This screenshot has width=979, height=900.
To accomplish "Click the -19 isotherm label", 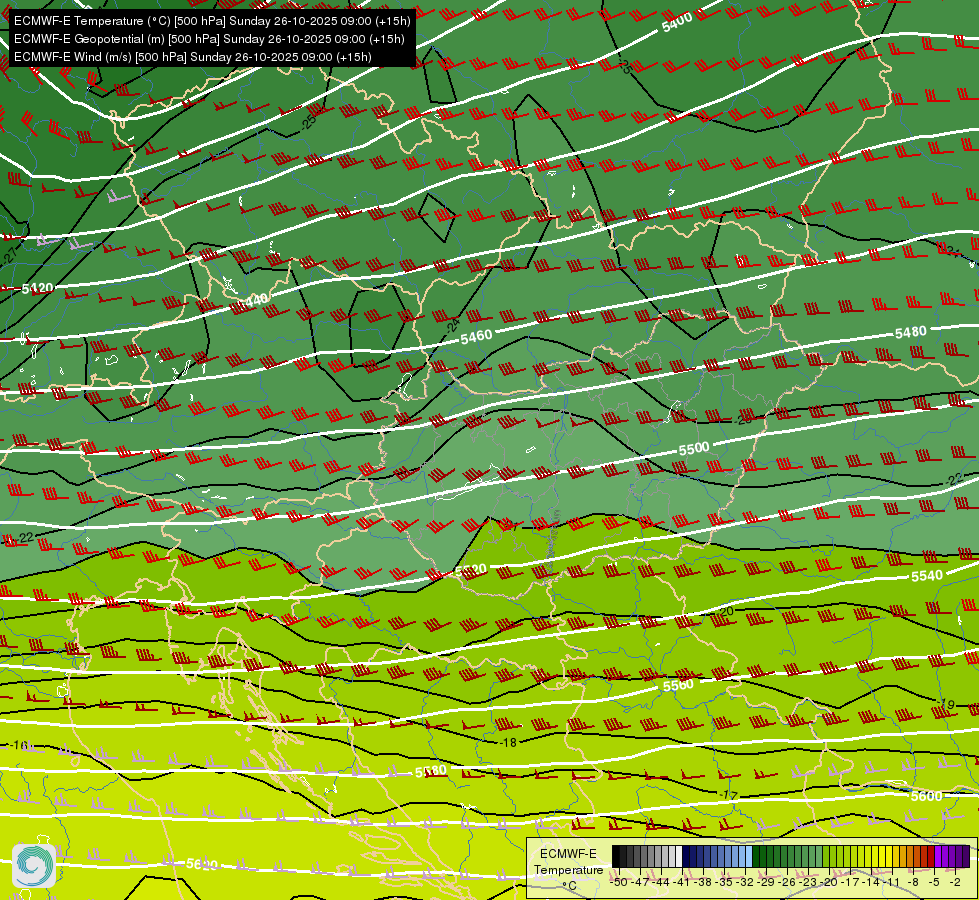I will point(945,705).
